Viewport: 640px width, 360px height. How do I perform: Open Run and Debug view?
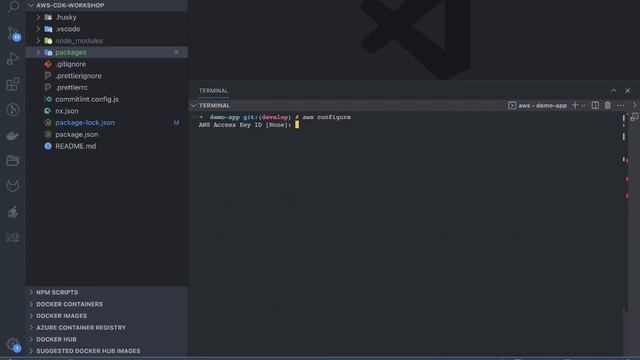[13, 59]
